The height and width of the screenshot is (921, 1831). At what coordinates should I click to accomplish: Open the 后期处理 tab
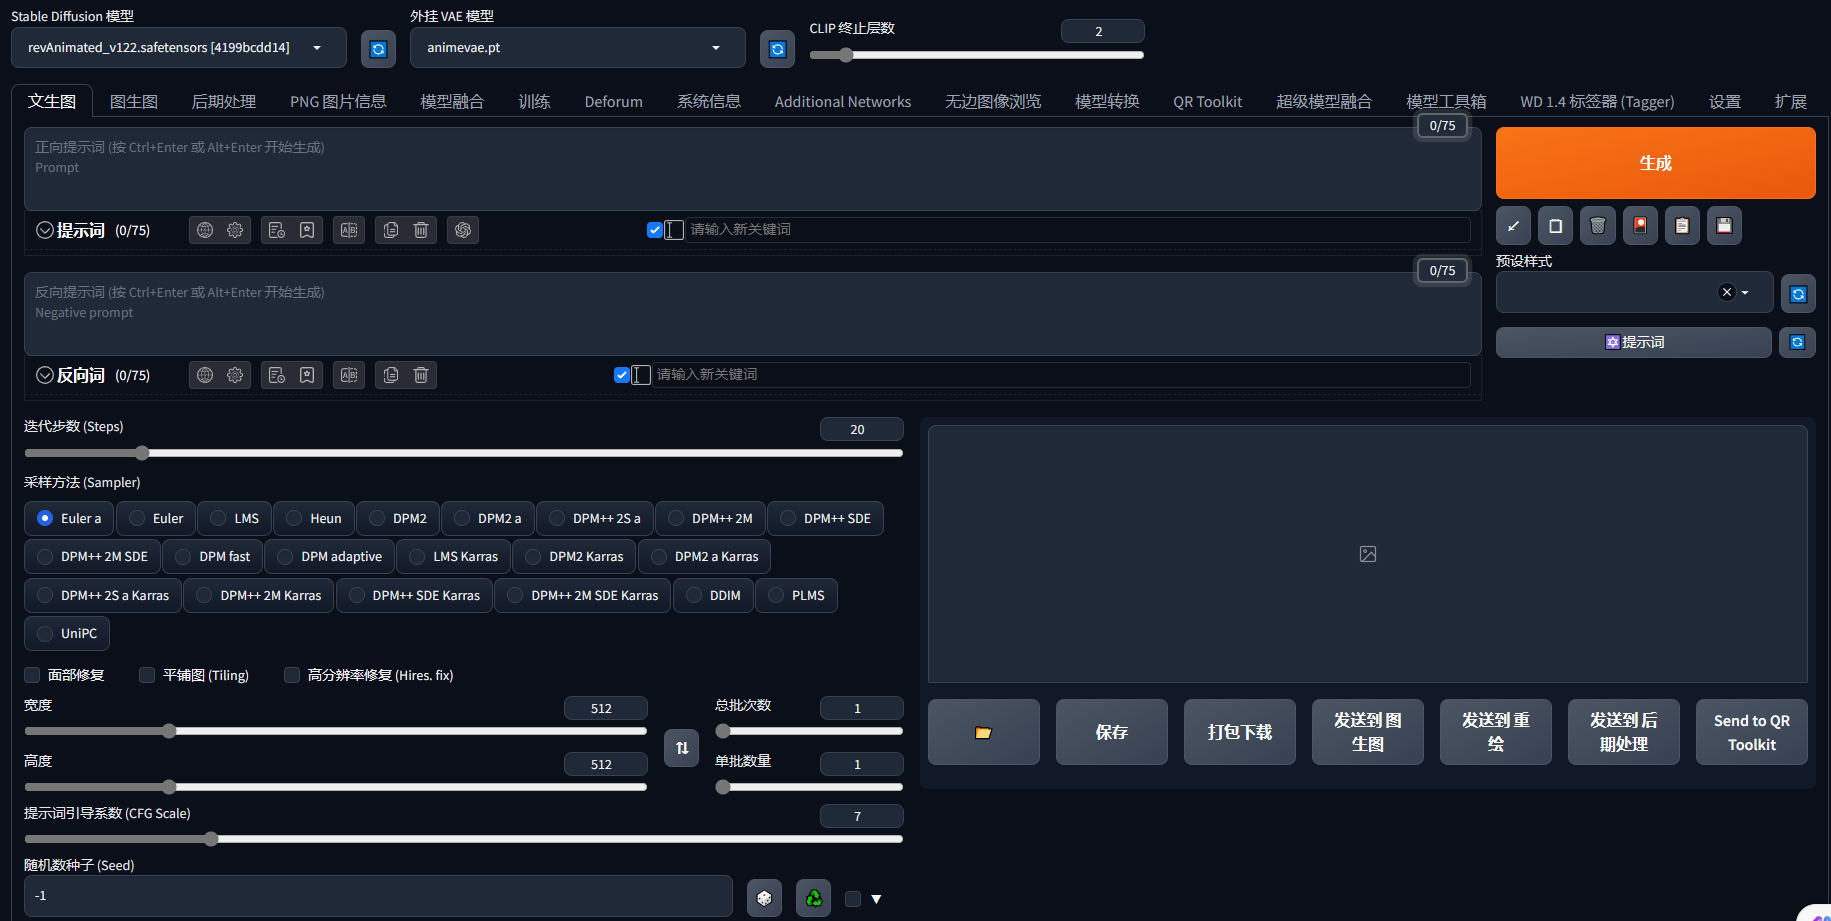(x=224, y=101)
